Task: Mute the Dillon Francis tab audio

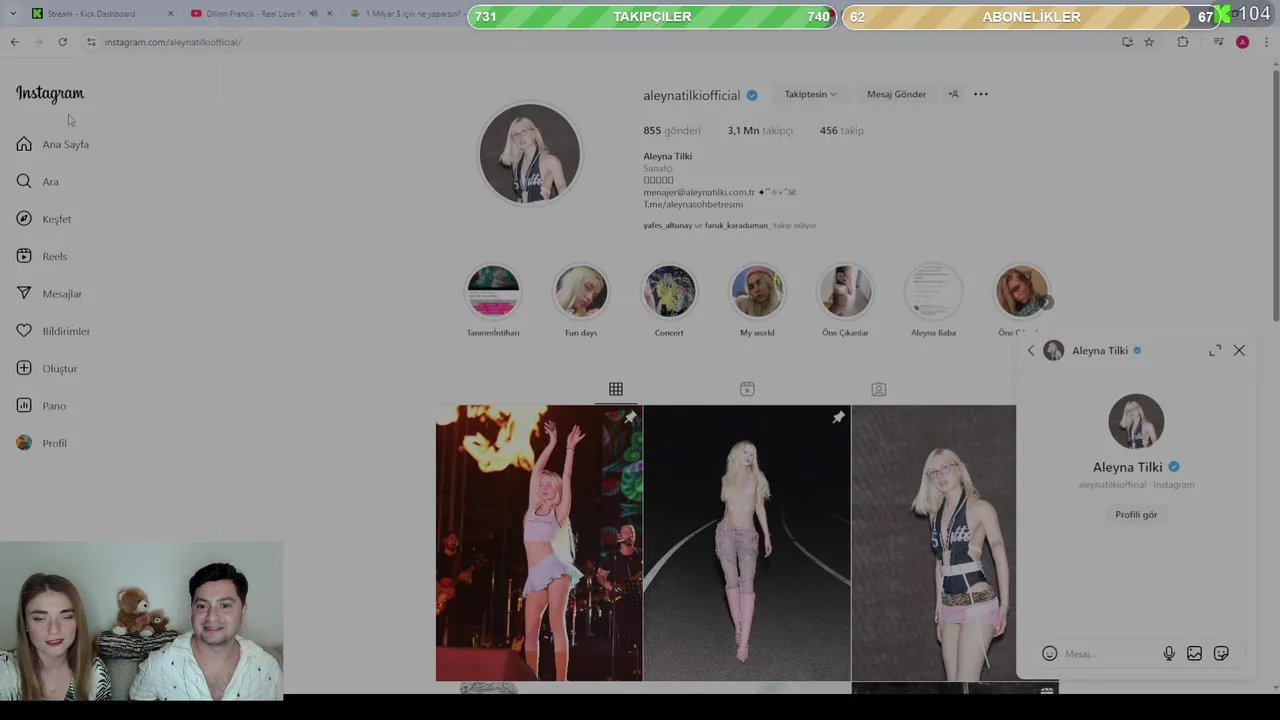Action: (x=314, y=14)
